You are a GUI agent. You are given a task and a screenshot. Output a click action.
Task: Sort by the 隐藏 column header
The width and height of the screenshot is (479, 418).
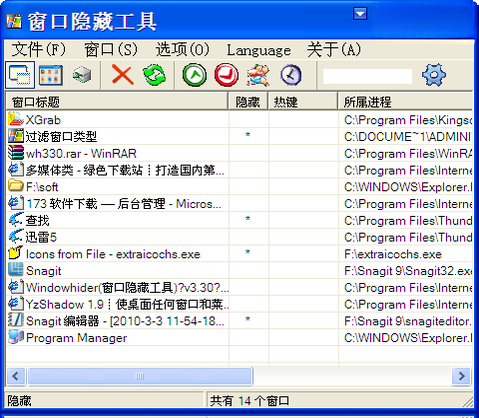[x=248, y=102]
